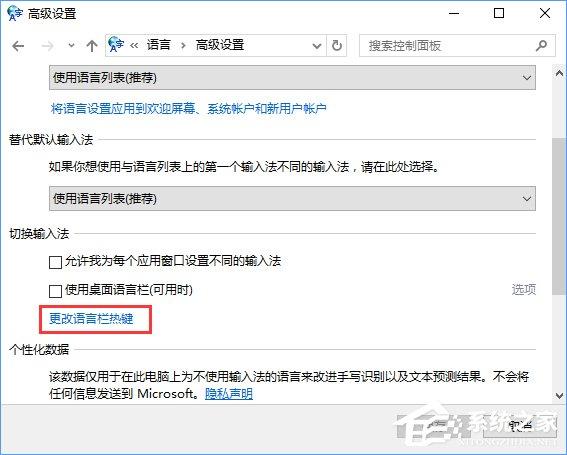Click the vertical scrollbar thumb

pos(559,216)
